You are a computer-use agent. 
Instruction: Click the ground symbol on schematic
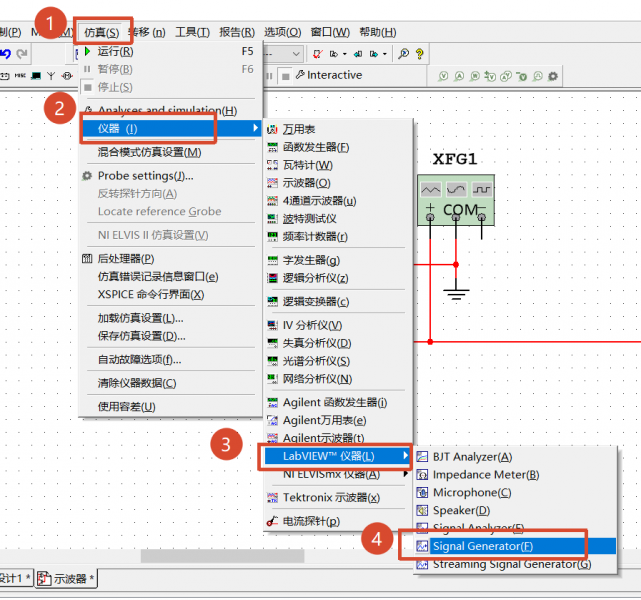click(x=456, y=293)
